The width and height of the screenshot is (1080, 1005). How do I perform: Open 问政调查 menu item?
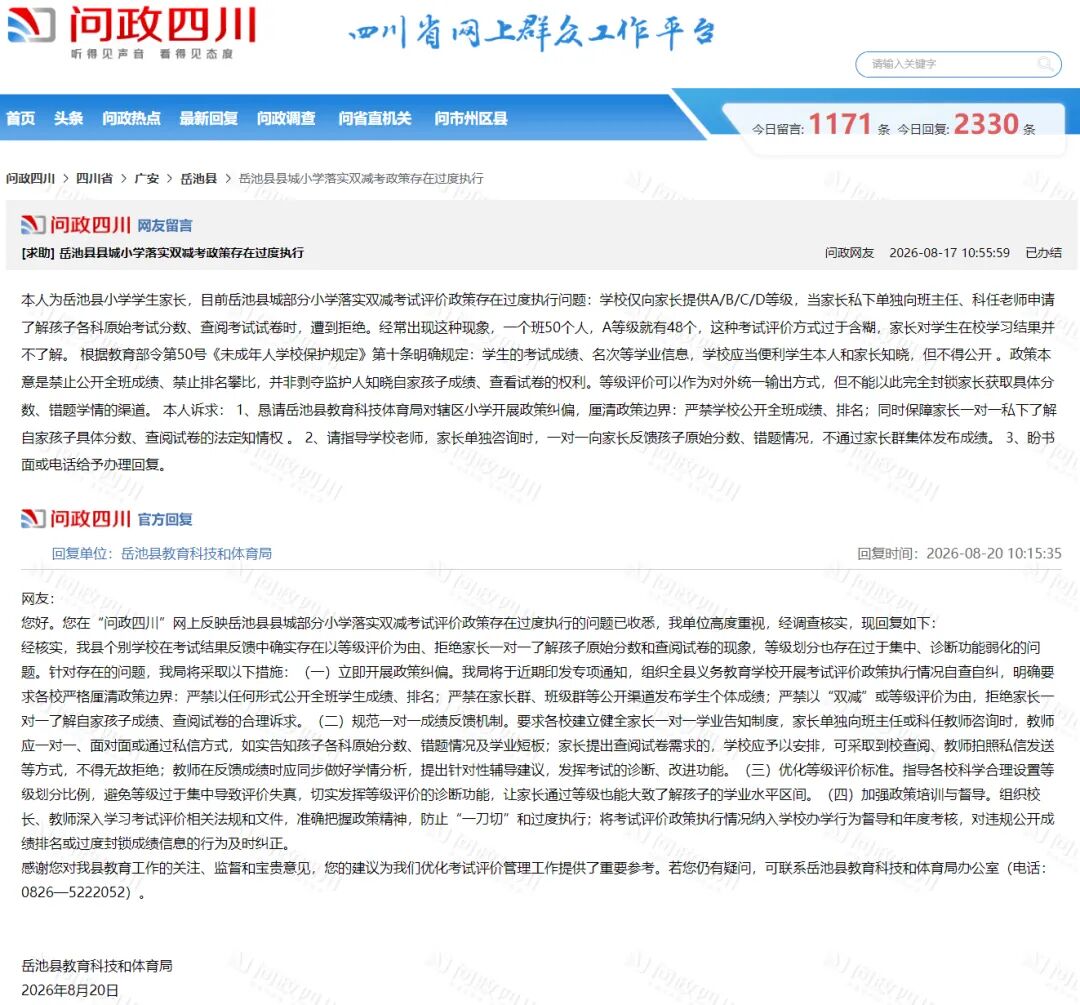286,118
